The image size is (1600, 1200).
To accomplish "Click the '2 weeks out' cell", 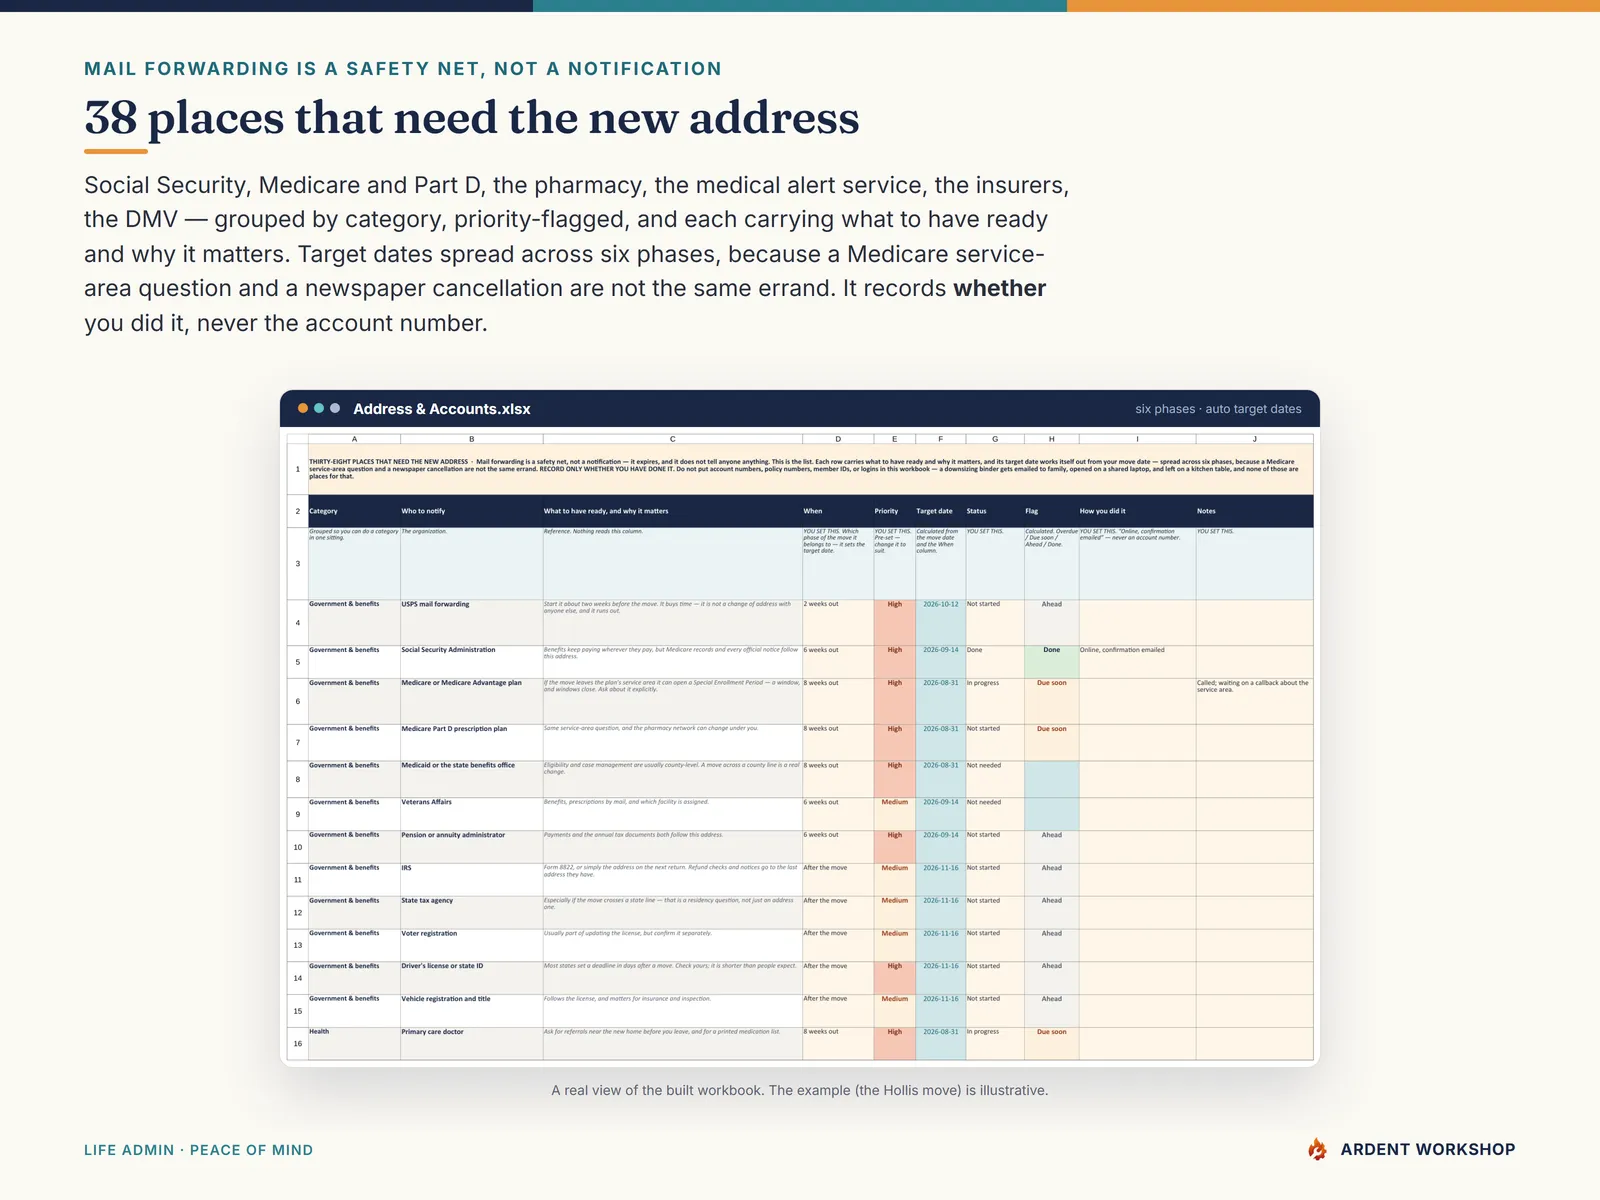I will click(x=838, y=623).
